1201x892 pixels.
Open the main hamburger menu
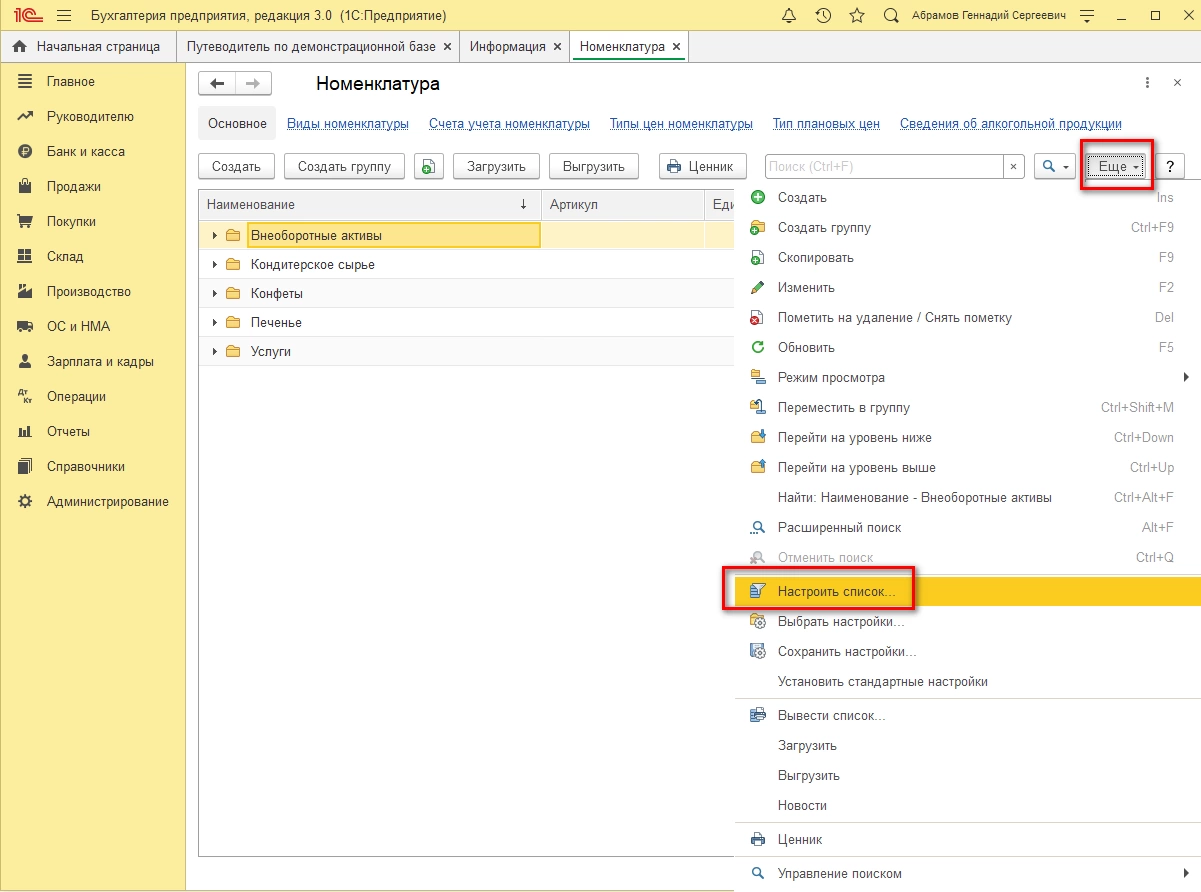64,16
